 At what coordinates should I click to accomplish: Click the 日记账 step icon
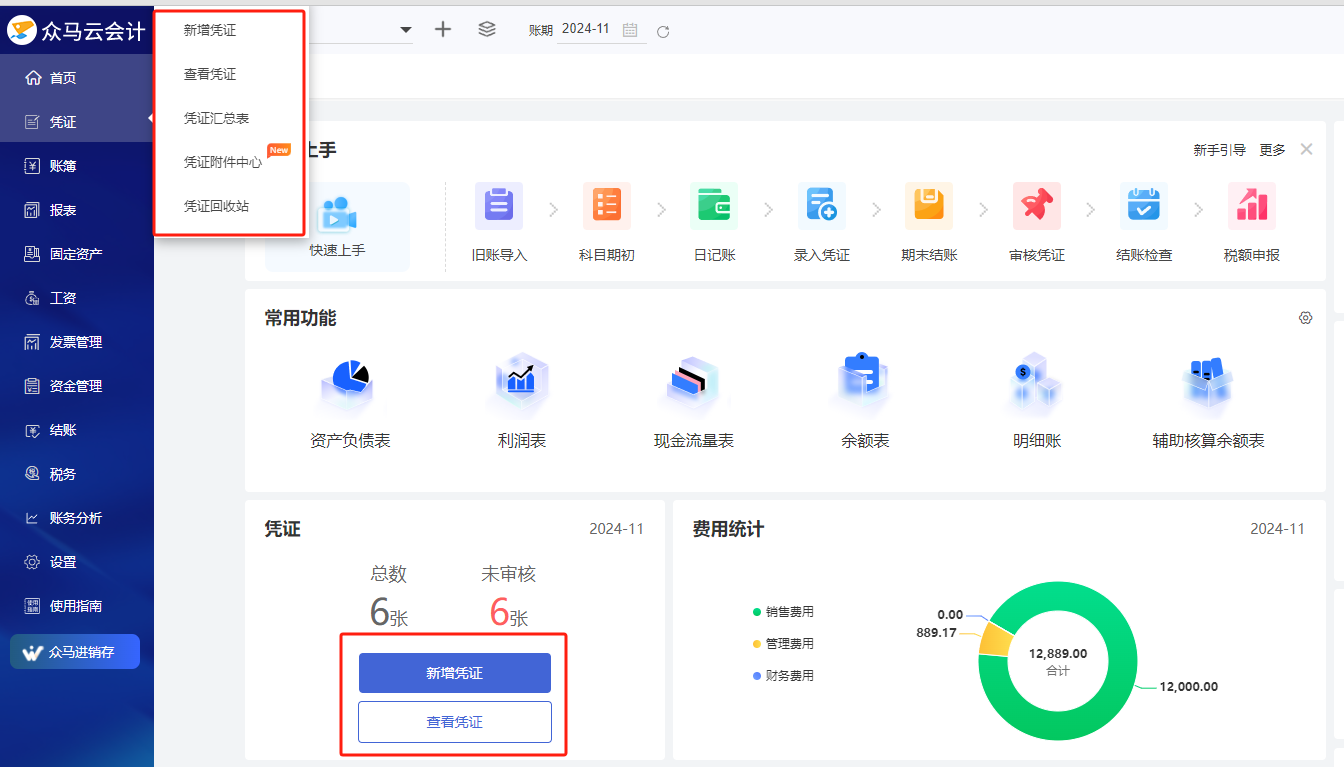pyautogui.click(x=714, y=206)
